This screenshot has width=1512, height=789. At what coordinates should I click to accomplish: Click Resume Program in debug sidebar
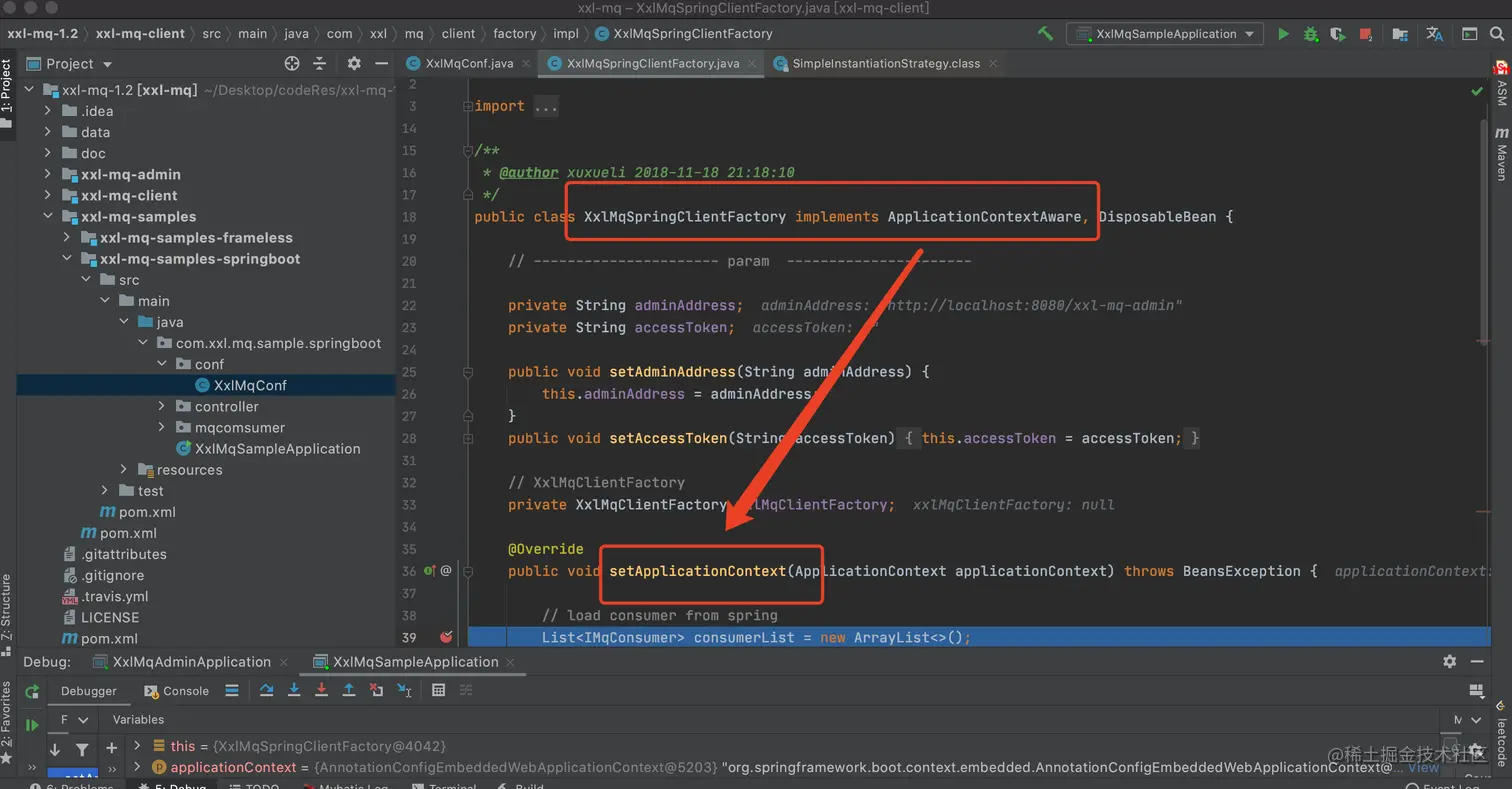(x=32, y=724)
